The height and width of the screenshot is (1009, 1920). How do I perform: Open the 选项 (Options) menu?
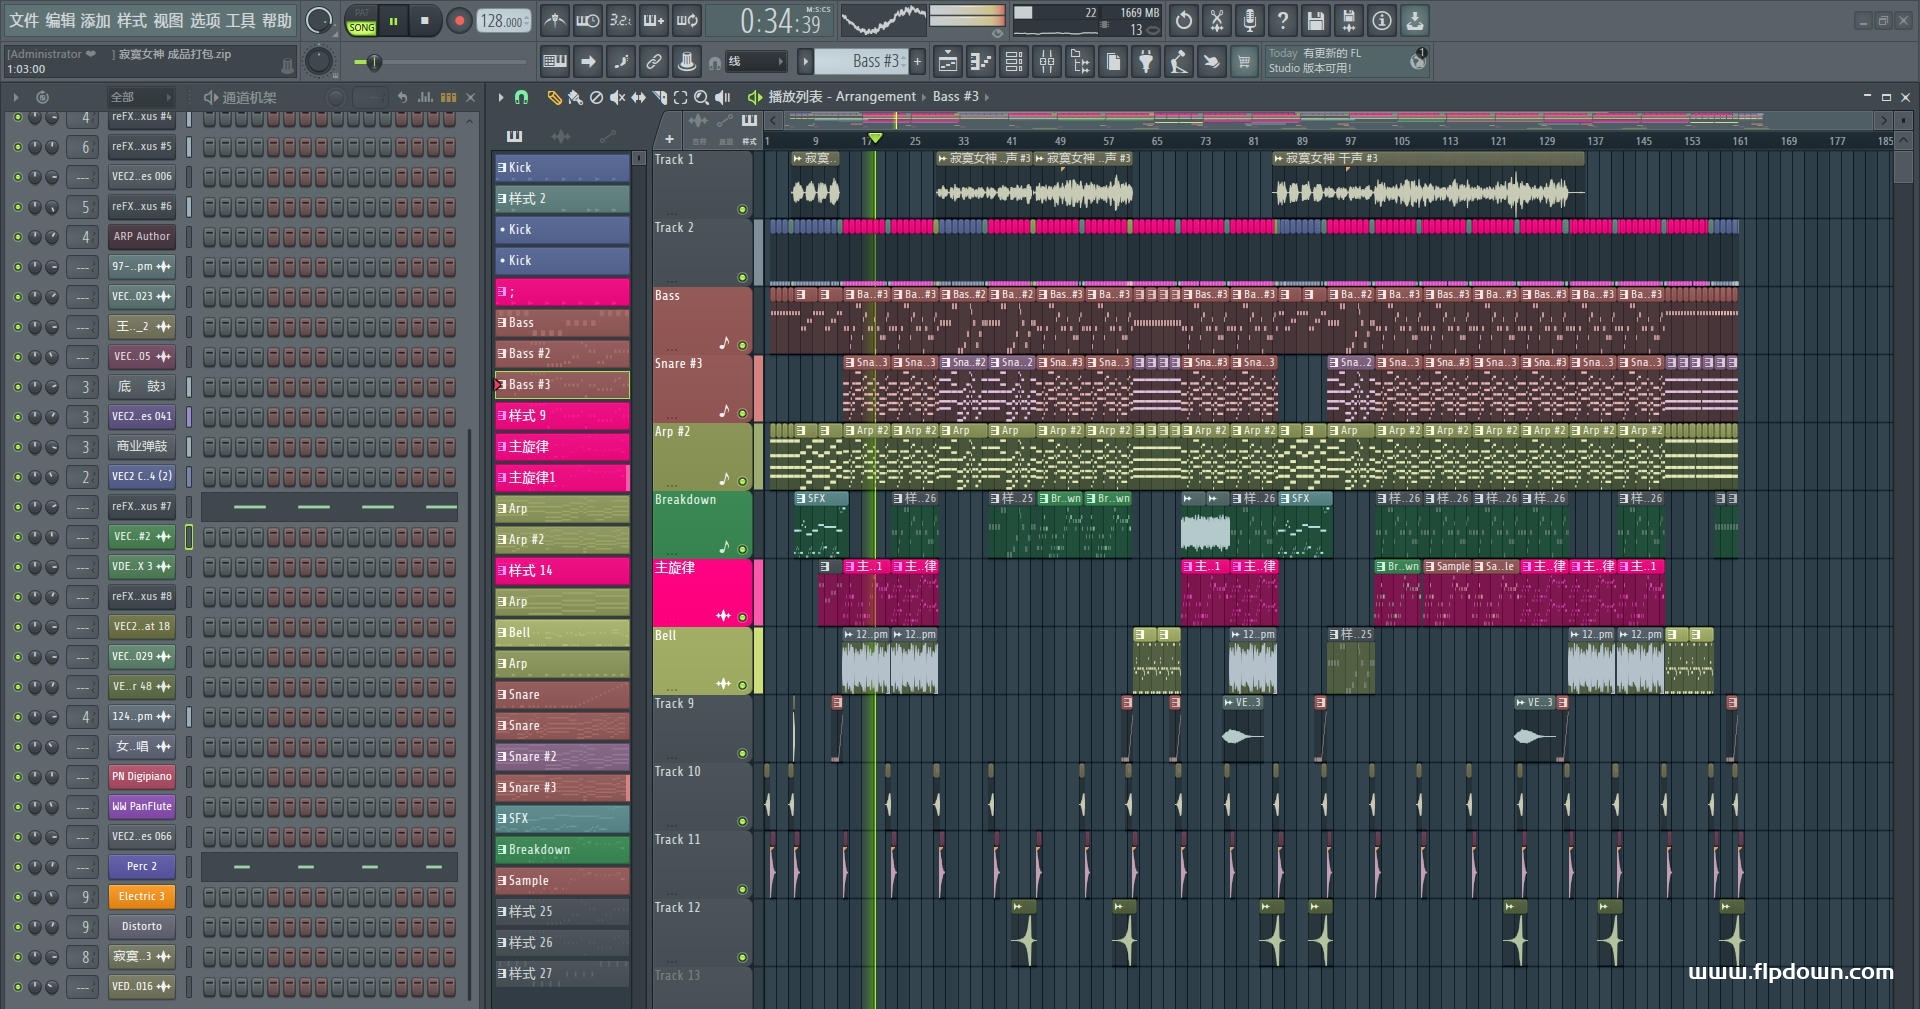pyautogui.click(x=205, y=20)
